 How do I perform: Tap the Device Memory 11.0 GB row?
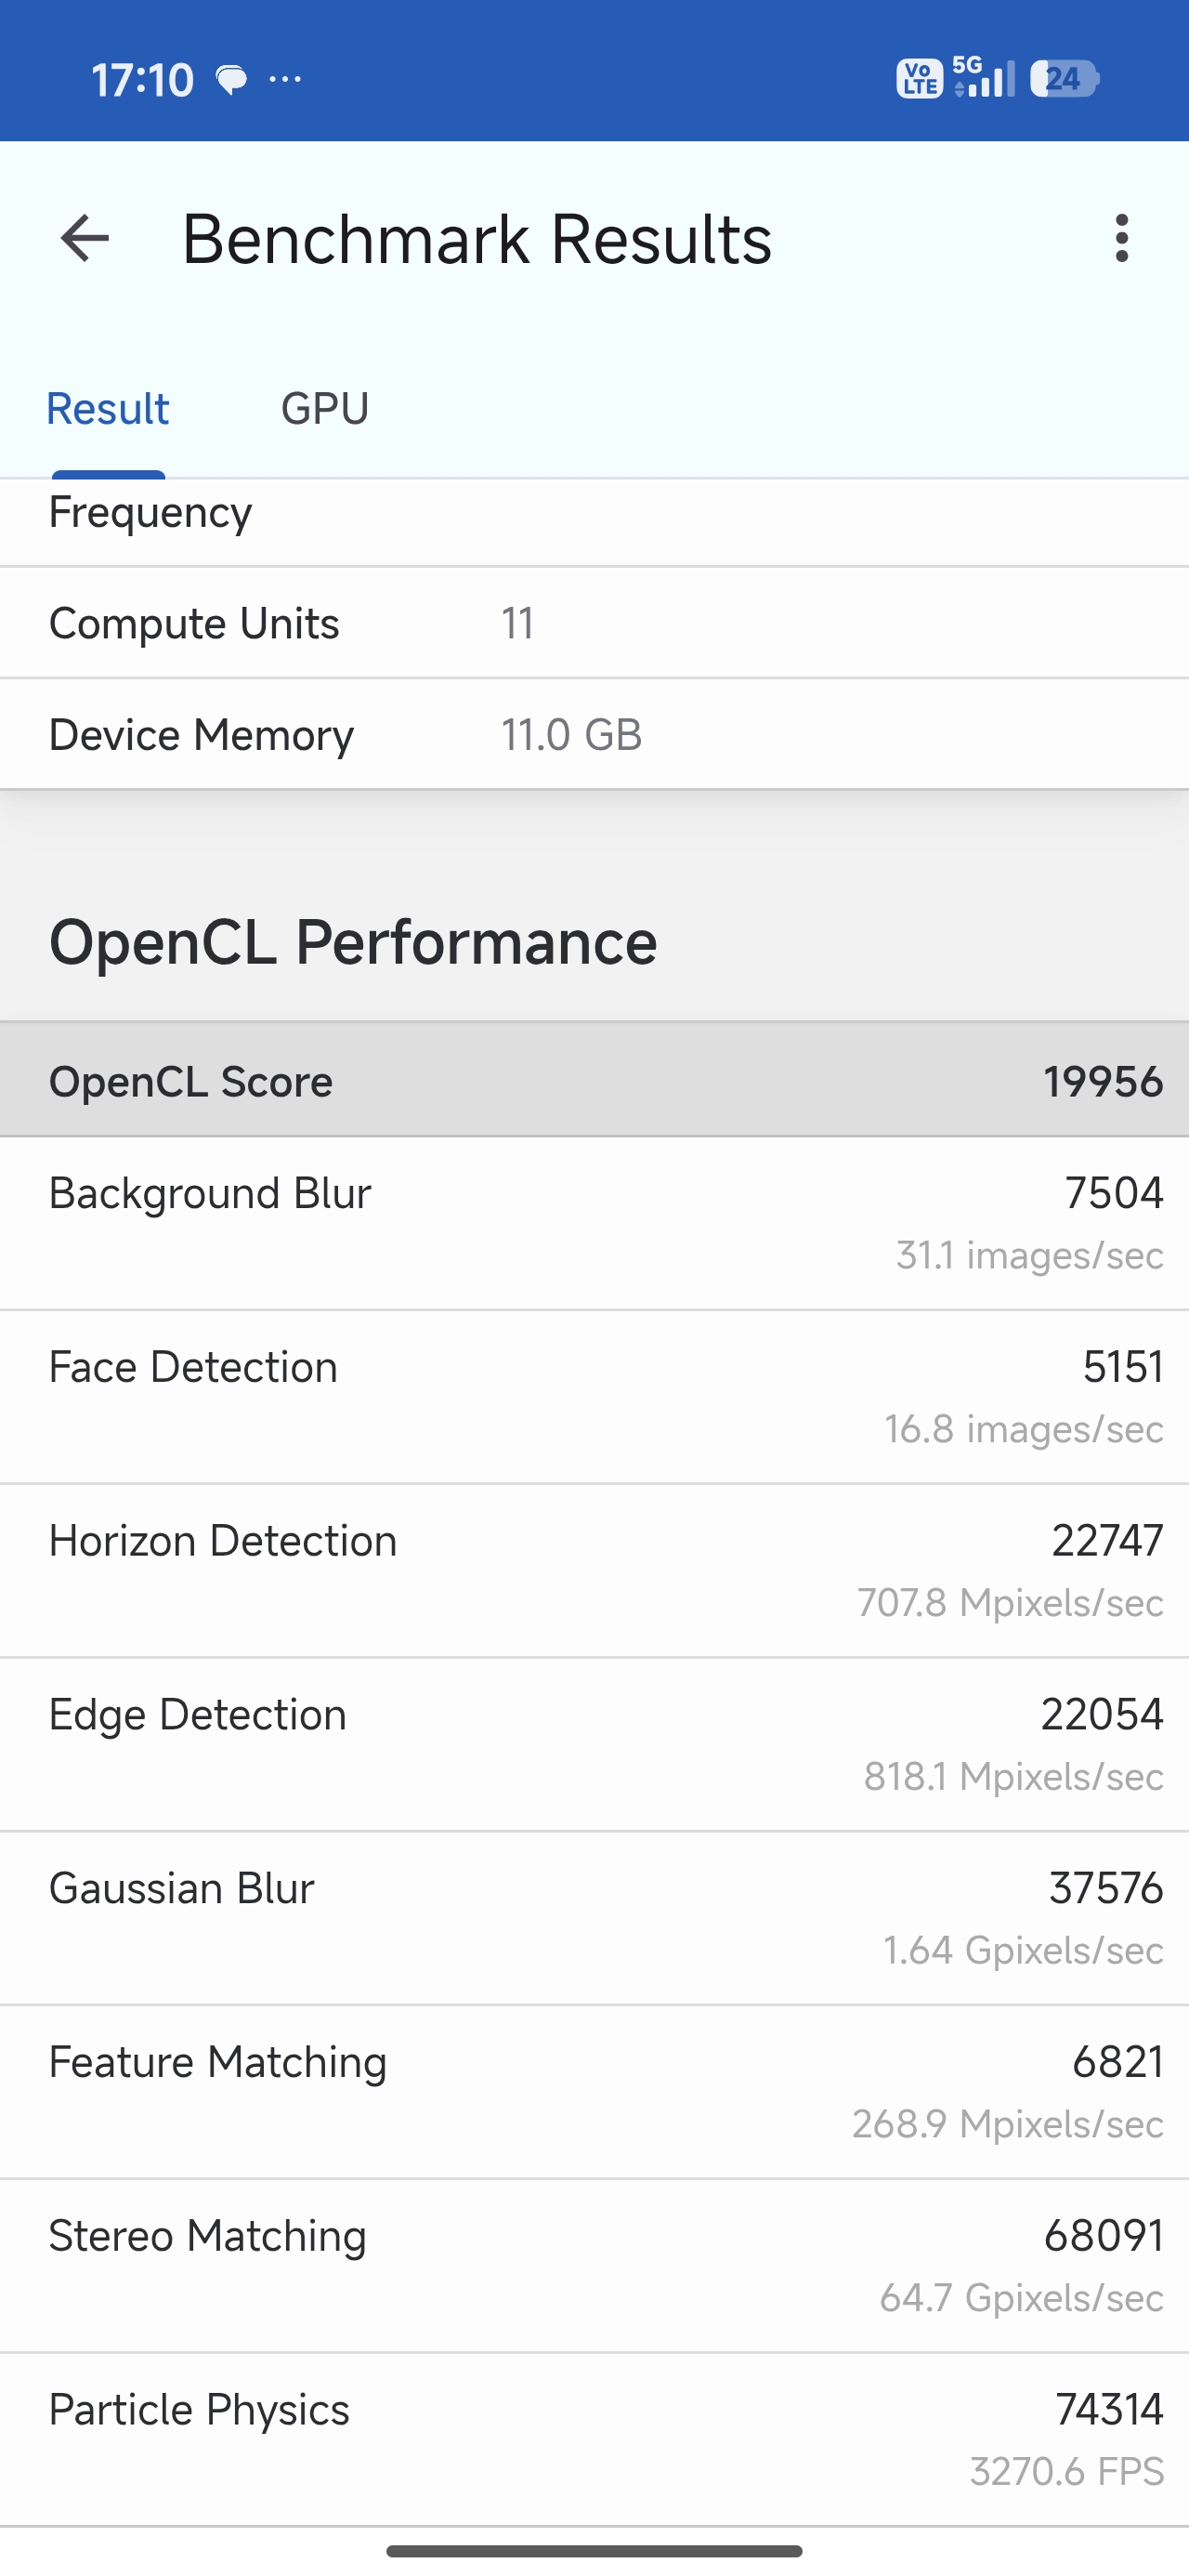594,735
